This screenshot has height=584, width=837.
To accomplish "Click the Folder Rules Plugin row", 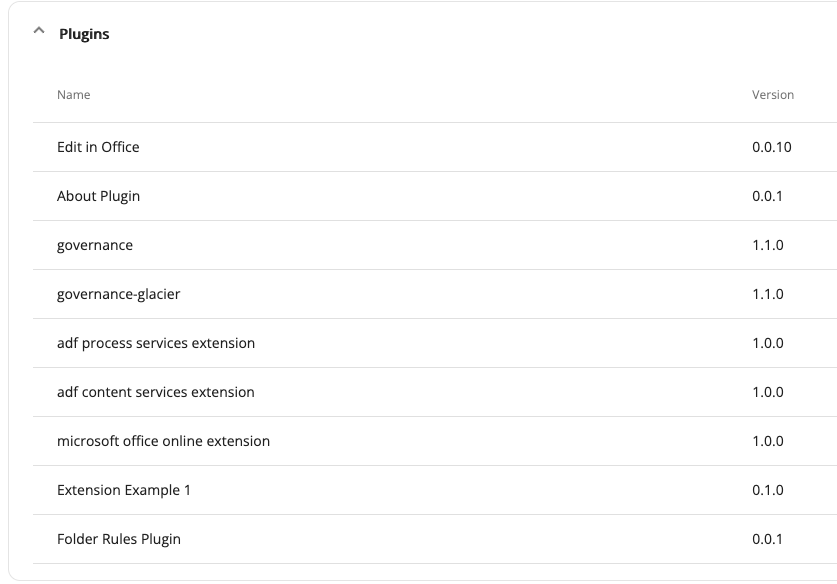I will pyautogui.click(x=119, y=539).
